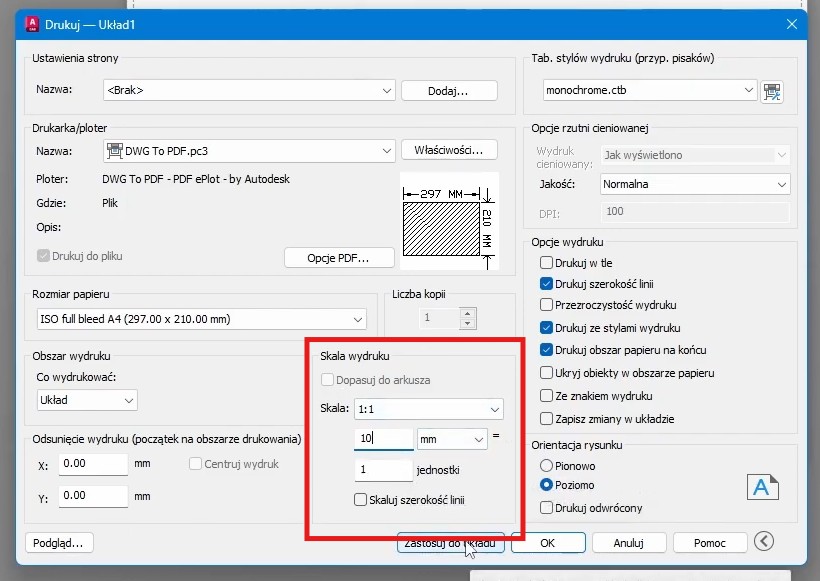
Task: Click Zastosuj do układu button
Action: point(450,543)
